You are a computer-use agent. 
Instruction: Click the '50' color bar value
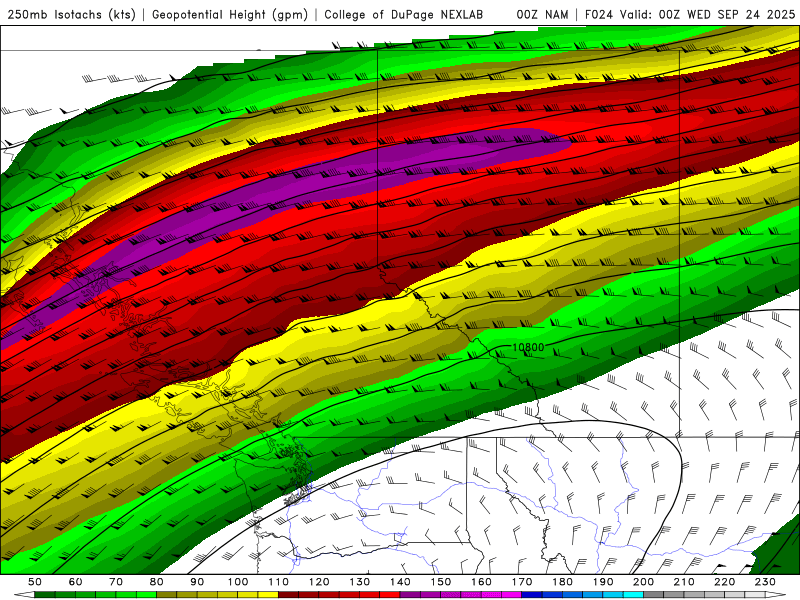point(35,582)
